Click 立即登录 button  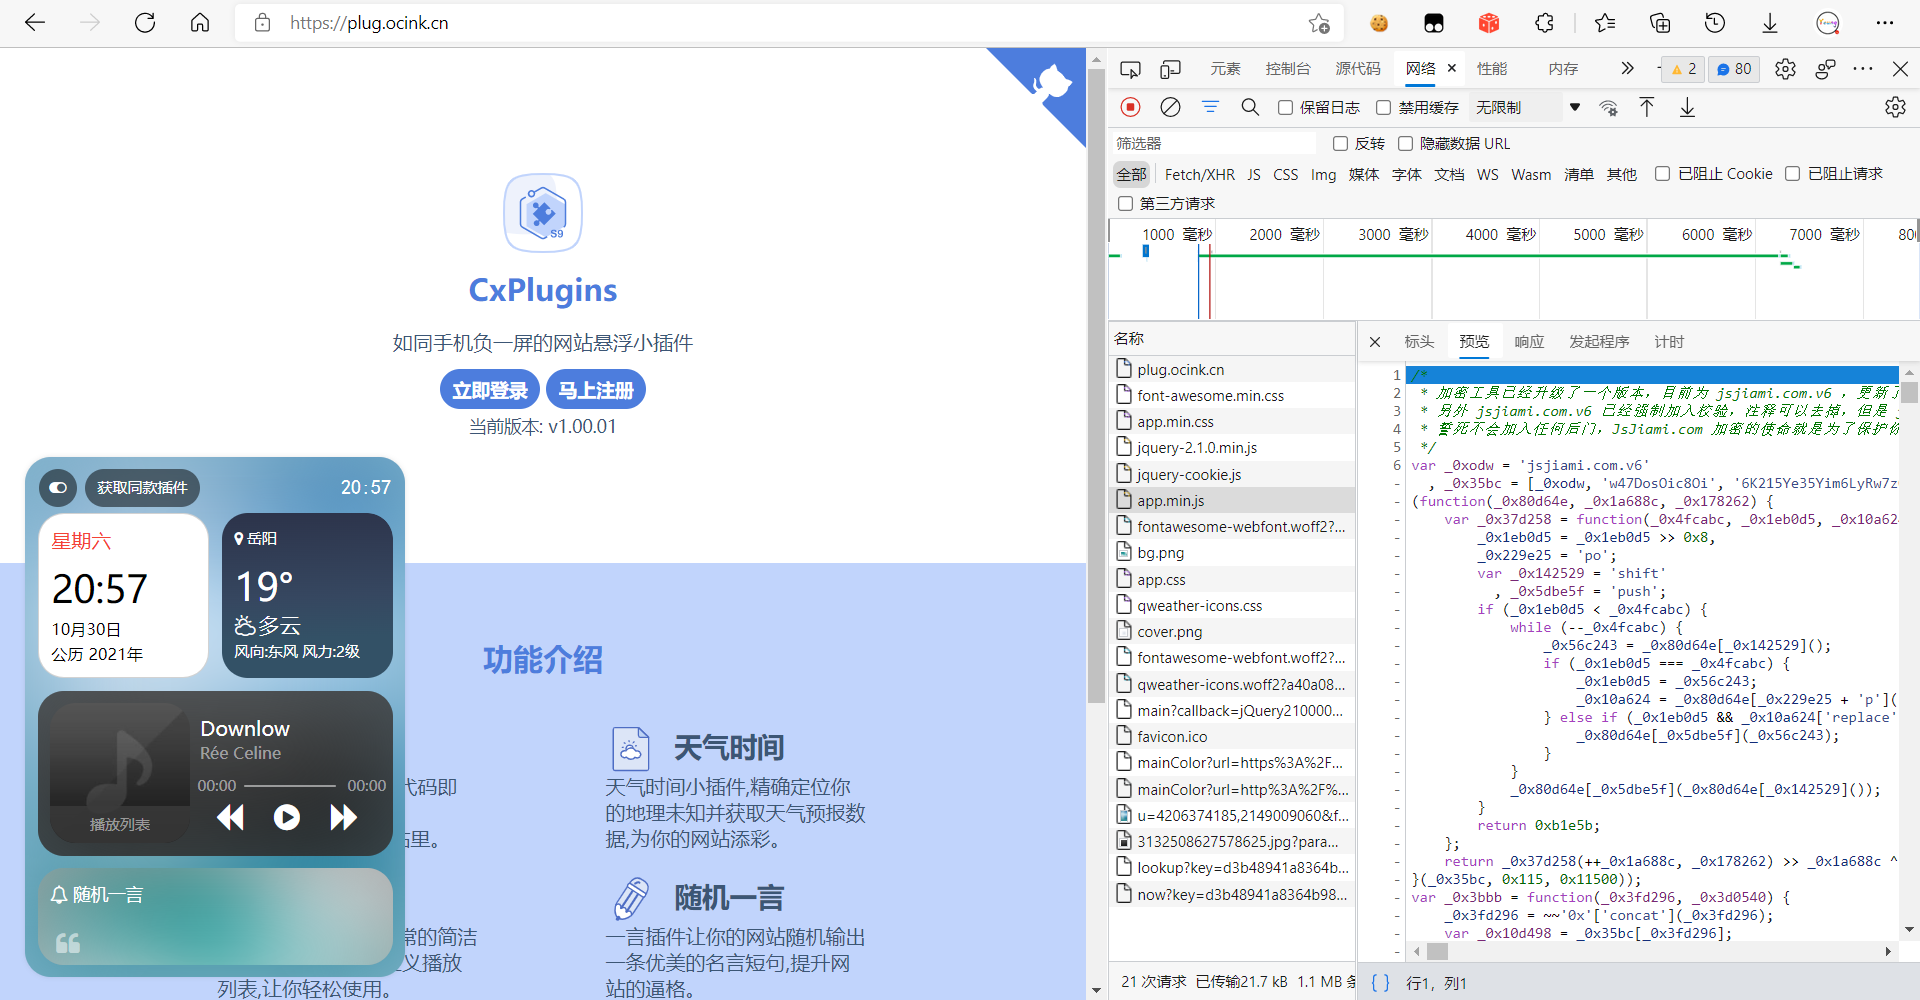click(x=490, y=390)
